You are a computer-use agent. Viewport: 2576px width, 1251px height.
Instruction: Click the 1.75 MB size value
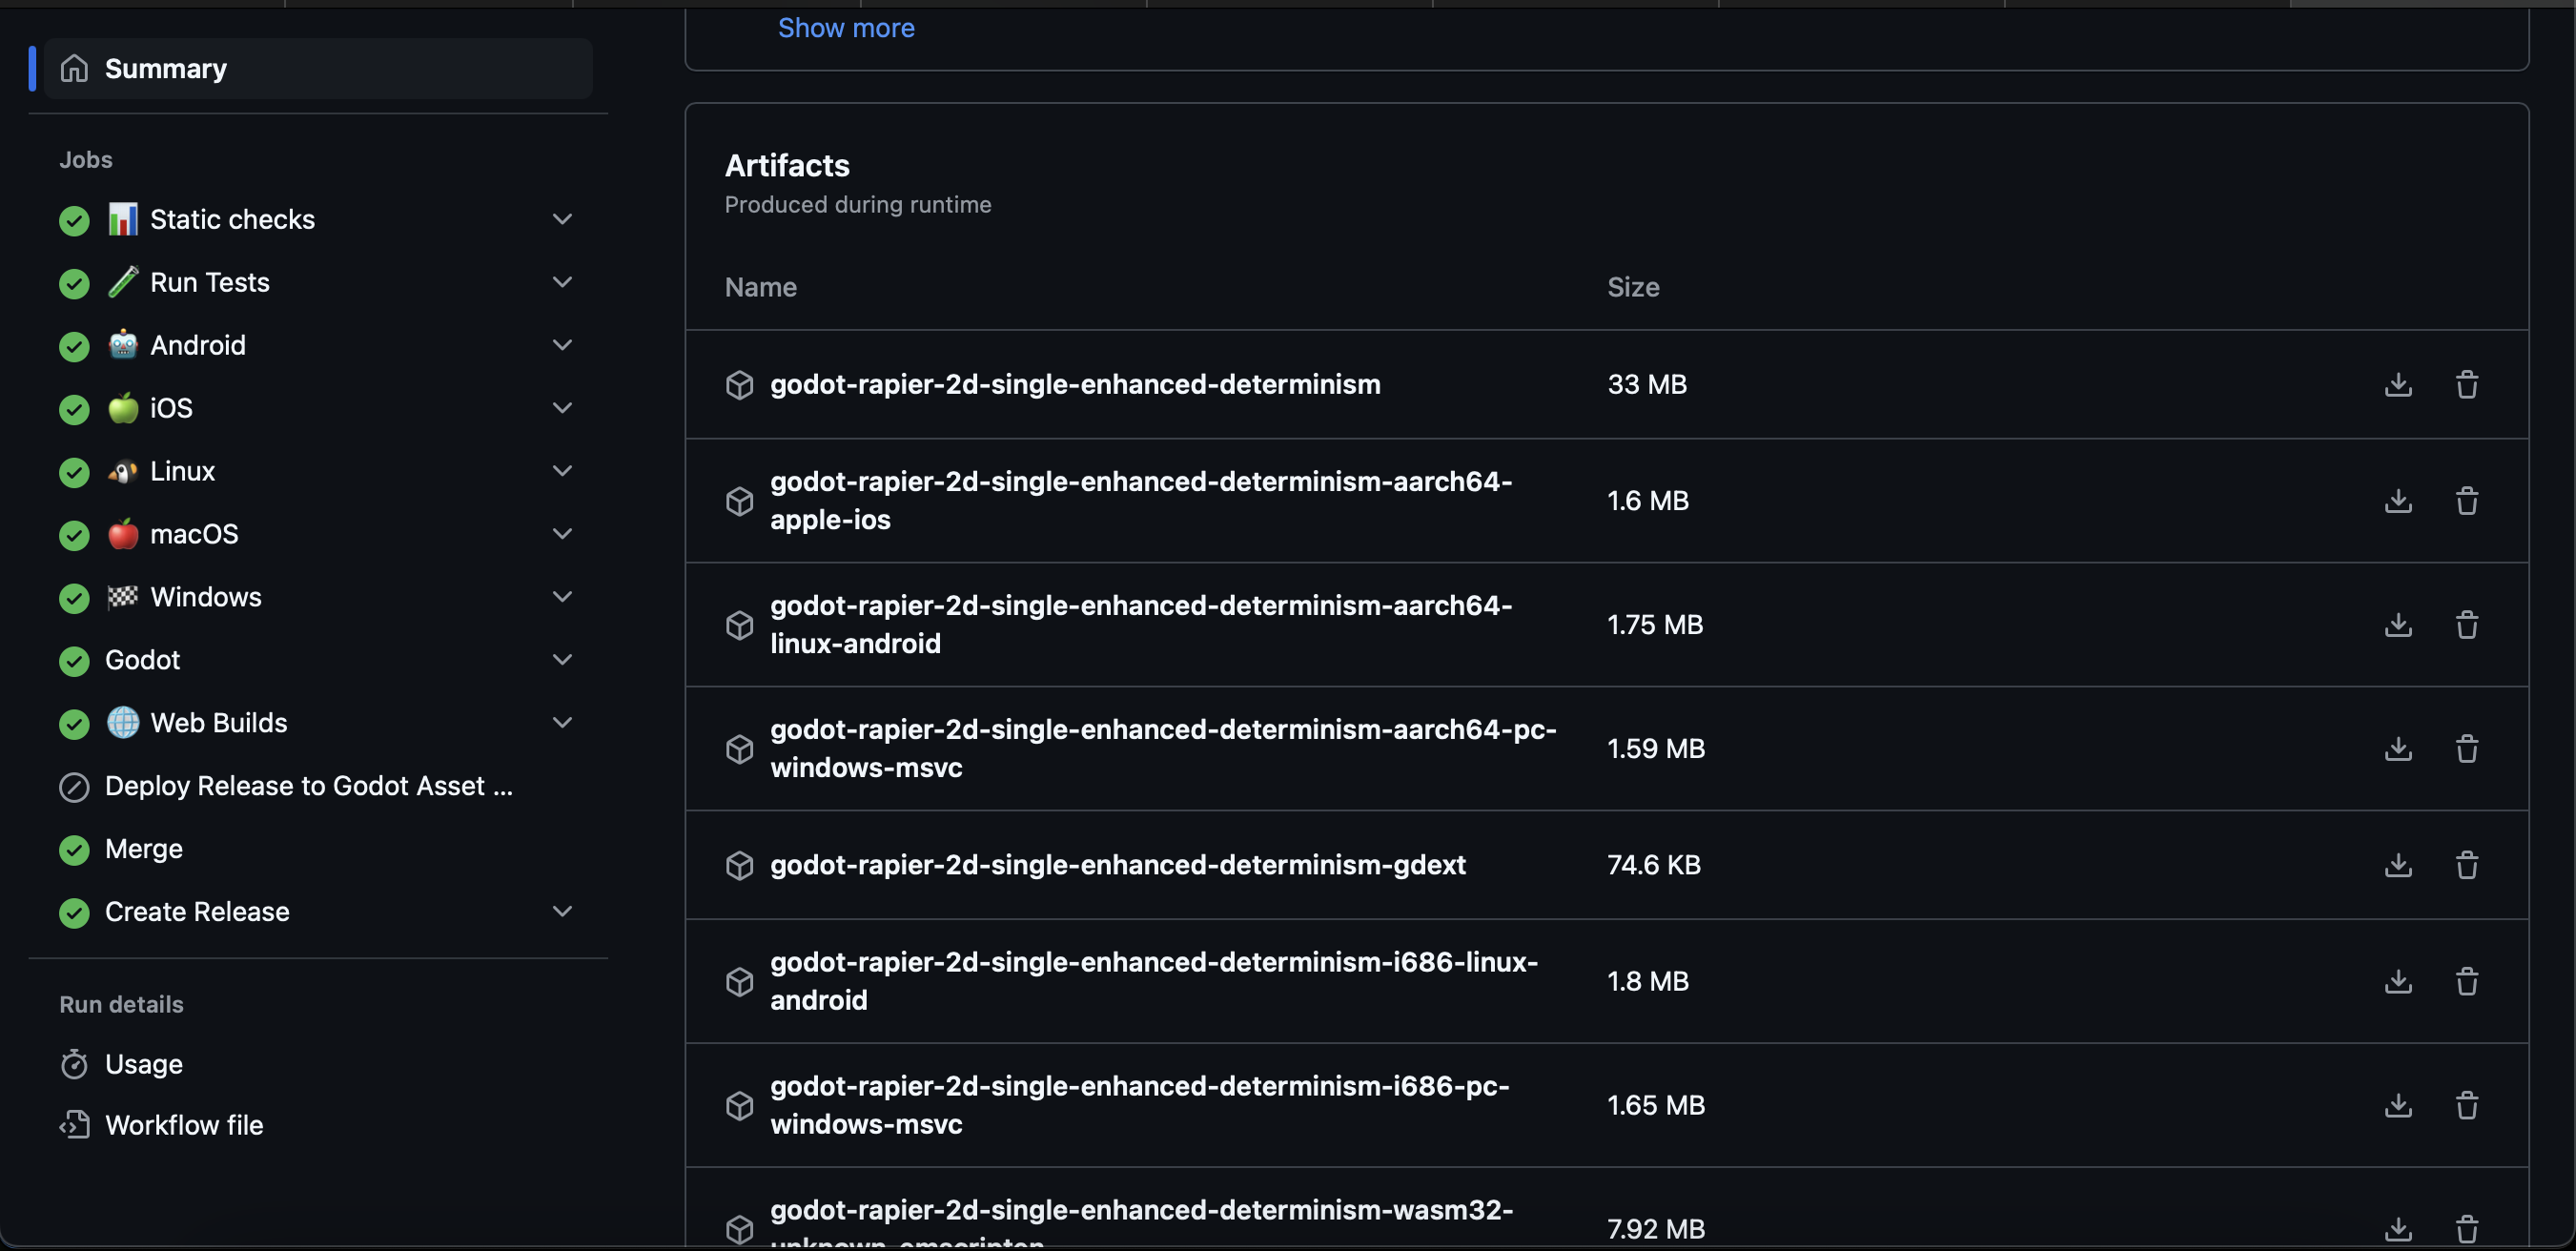(1655, 624)
